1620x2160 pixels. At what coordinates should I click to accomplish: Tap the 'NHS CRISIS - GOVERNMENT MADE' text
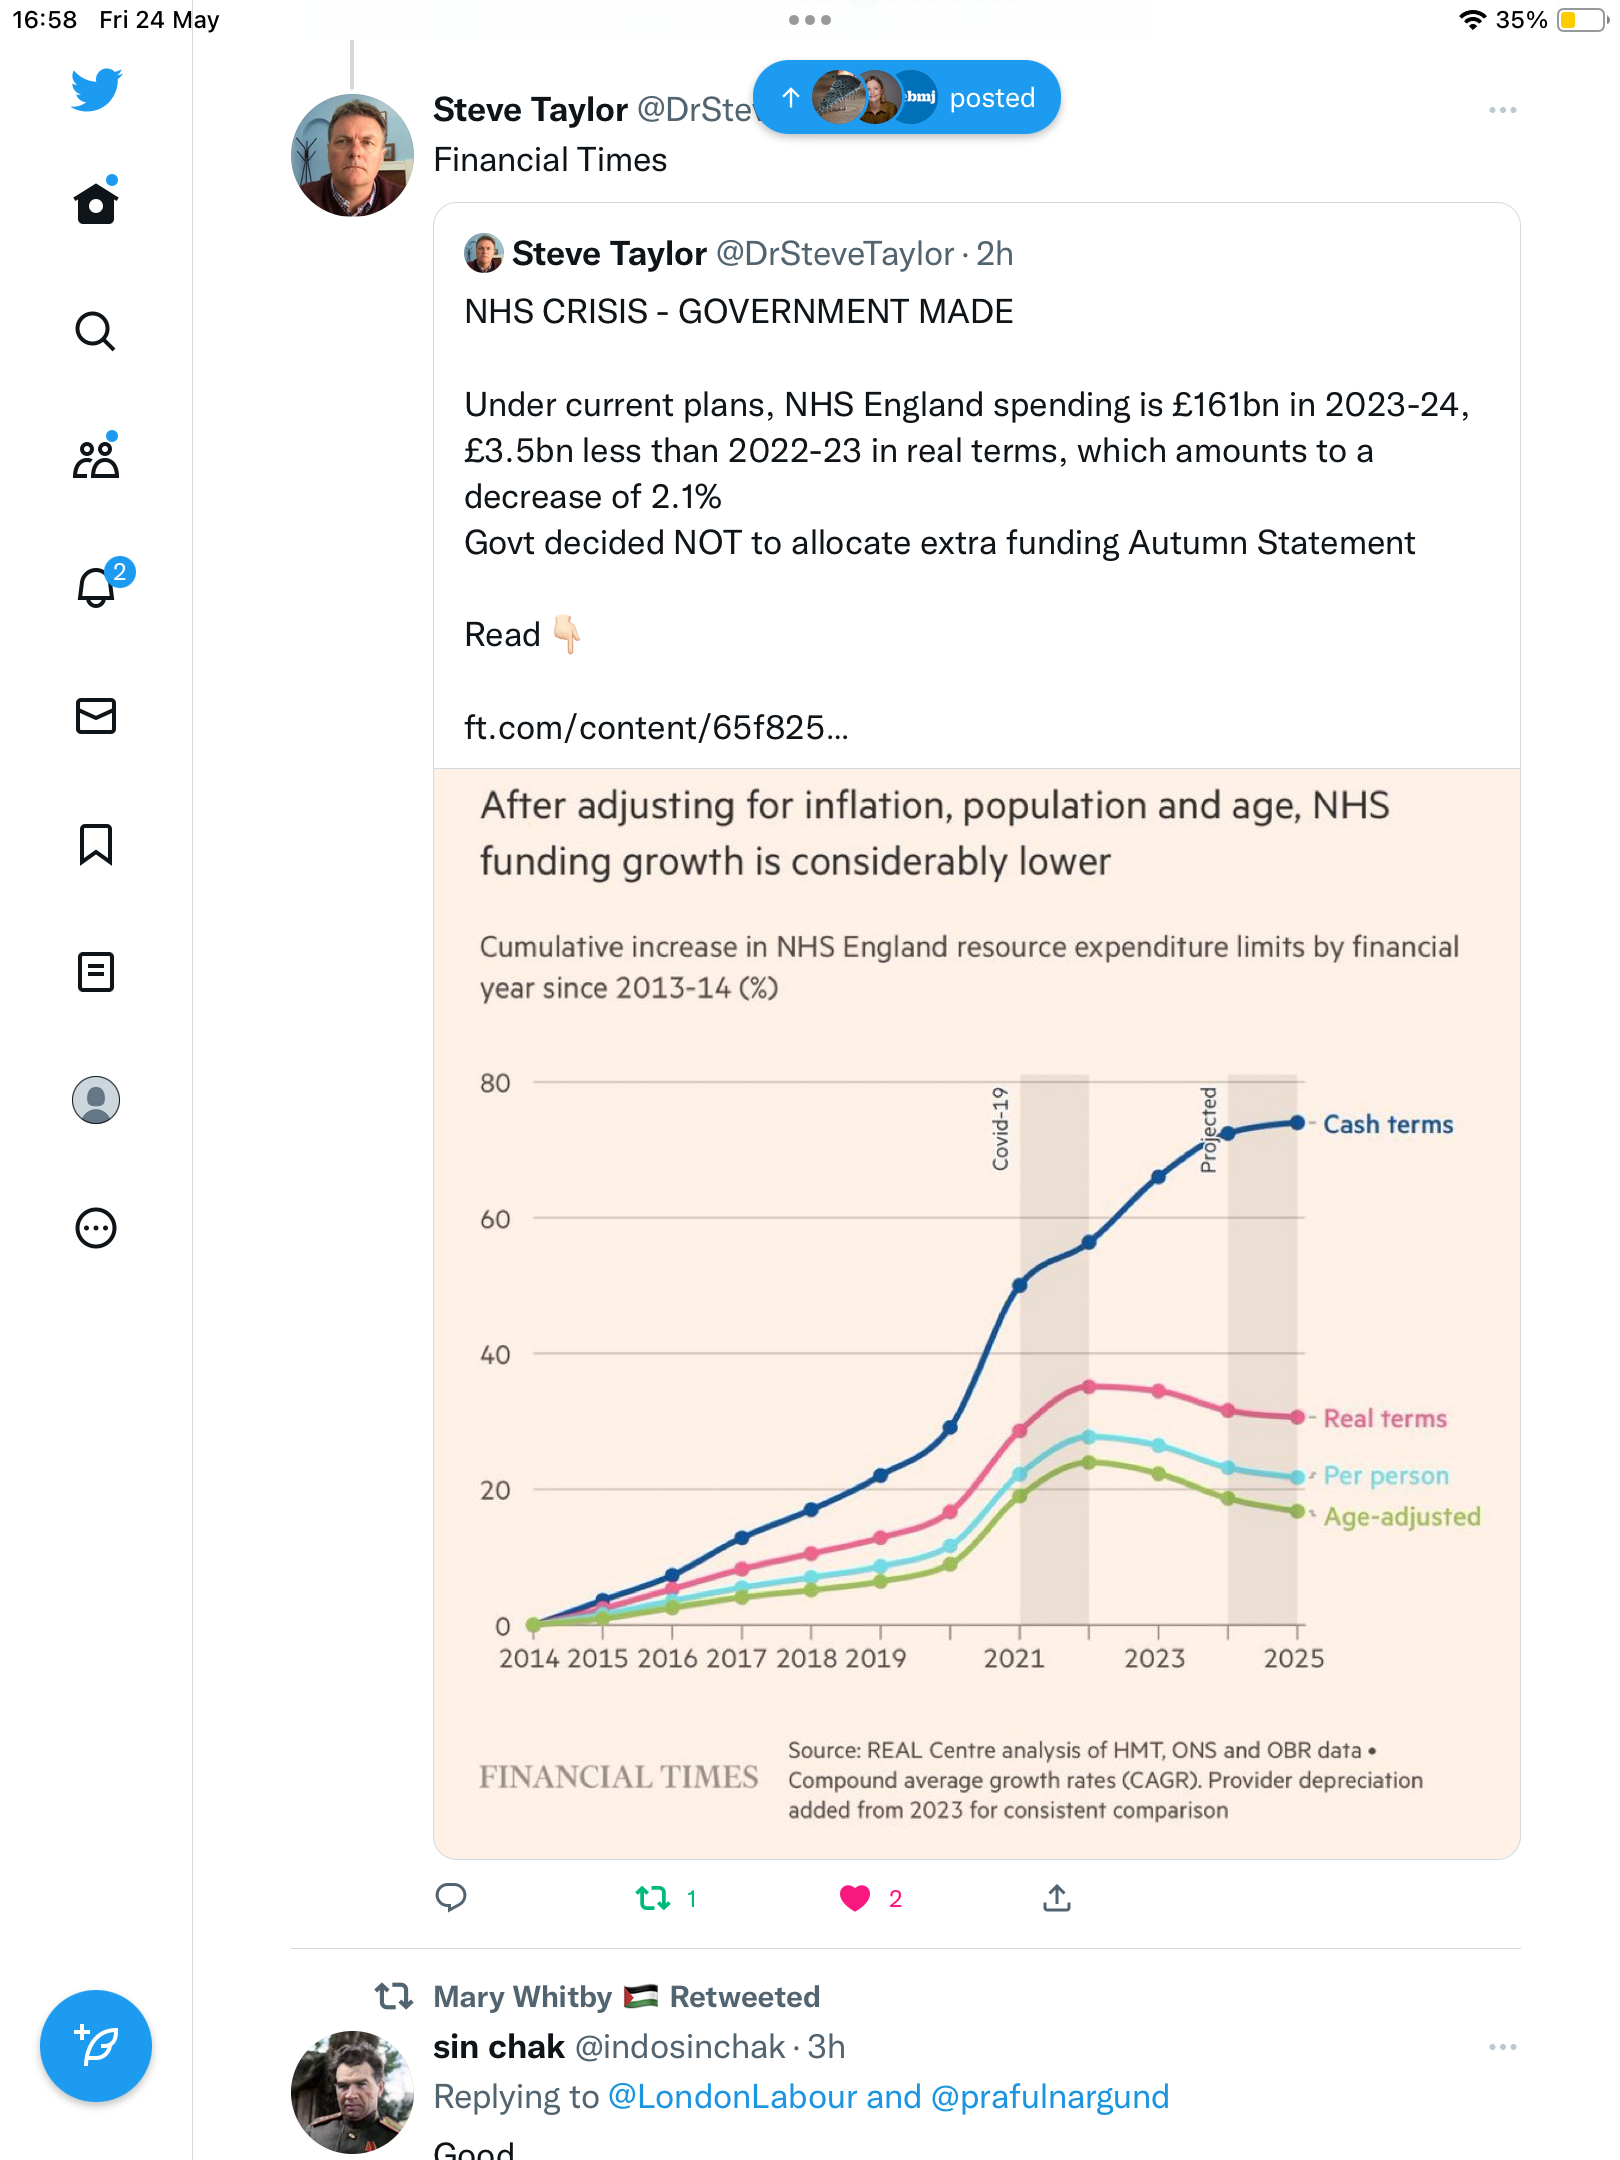(738, 311)
